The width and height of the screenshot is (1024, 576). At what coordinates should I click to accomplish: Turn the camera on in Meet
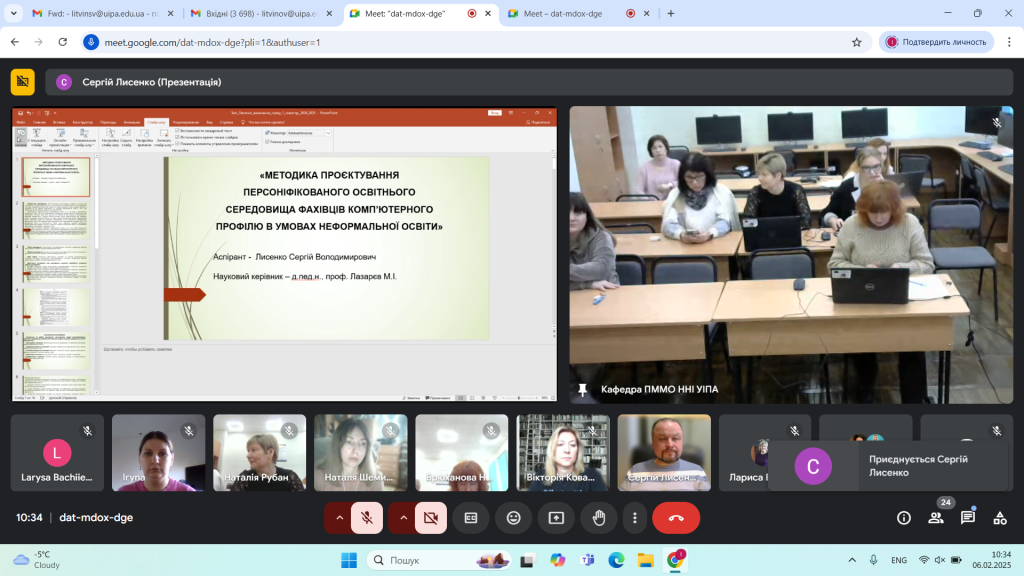(x=431, y=518)
